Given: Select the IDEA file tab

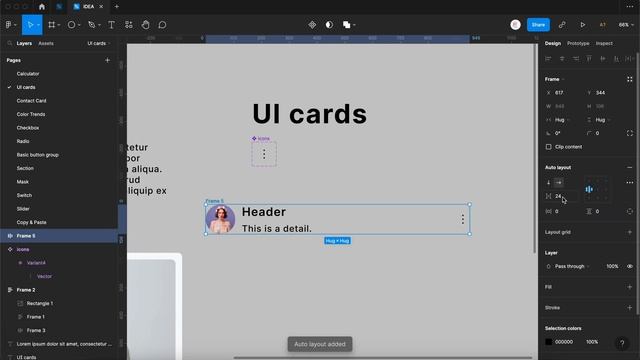Looking at the screenshot, I should click(x=89, y=7).
